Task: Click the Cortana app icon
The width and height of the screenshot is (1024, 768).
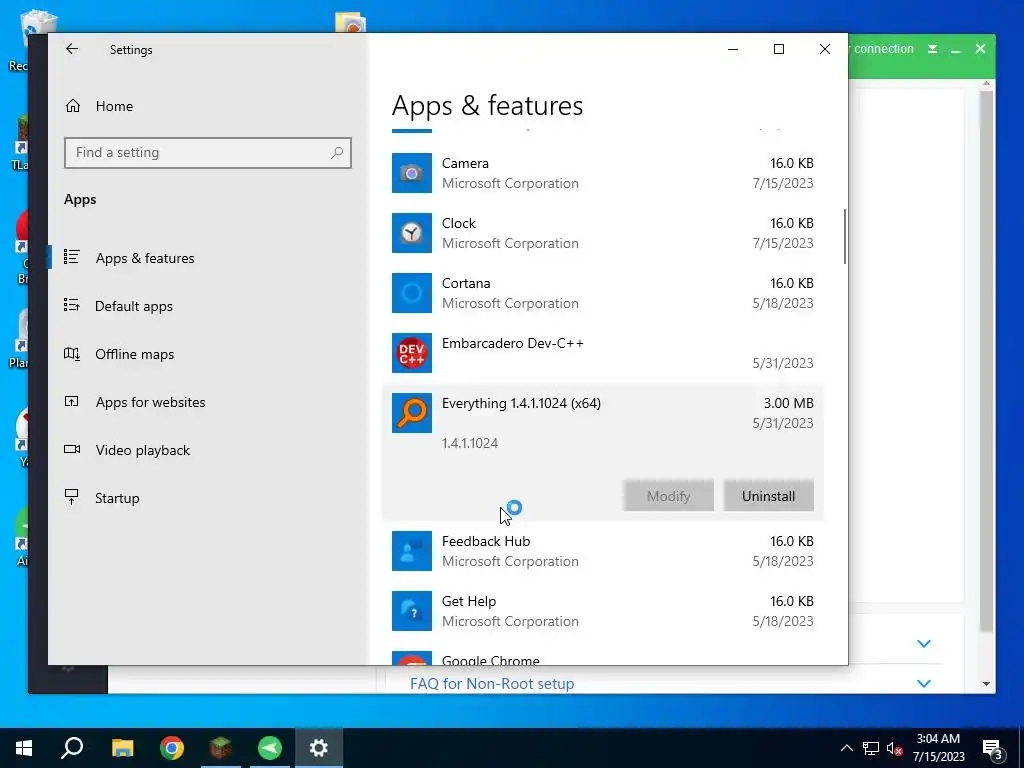Action: point(411,293)
